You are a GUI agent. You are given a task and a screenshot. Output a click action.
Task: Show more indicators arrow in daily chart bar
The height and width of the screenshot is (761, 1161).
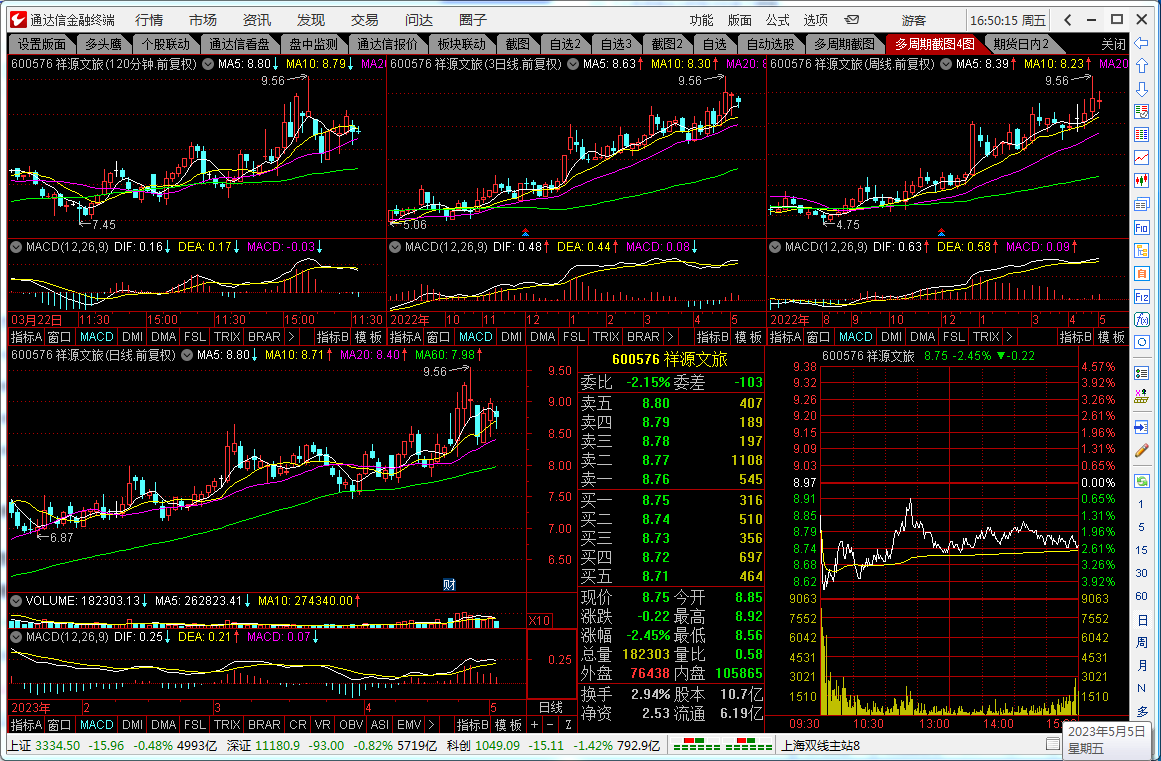click(x=431, y=725)
